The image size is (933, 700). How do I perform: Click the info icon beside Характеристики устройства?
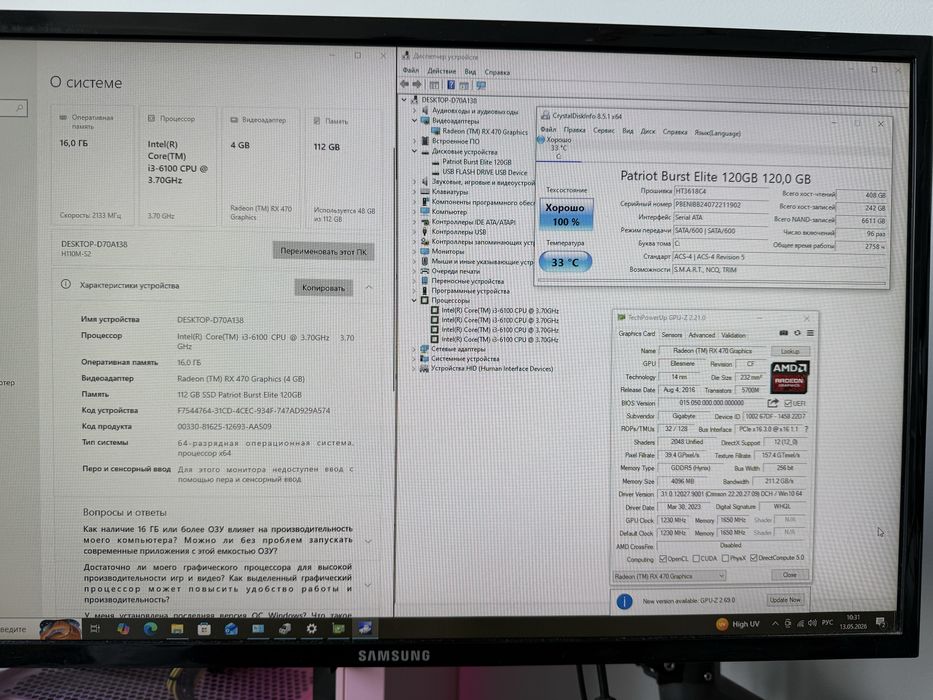point(66,285)
